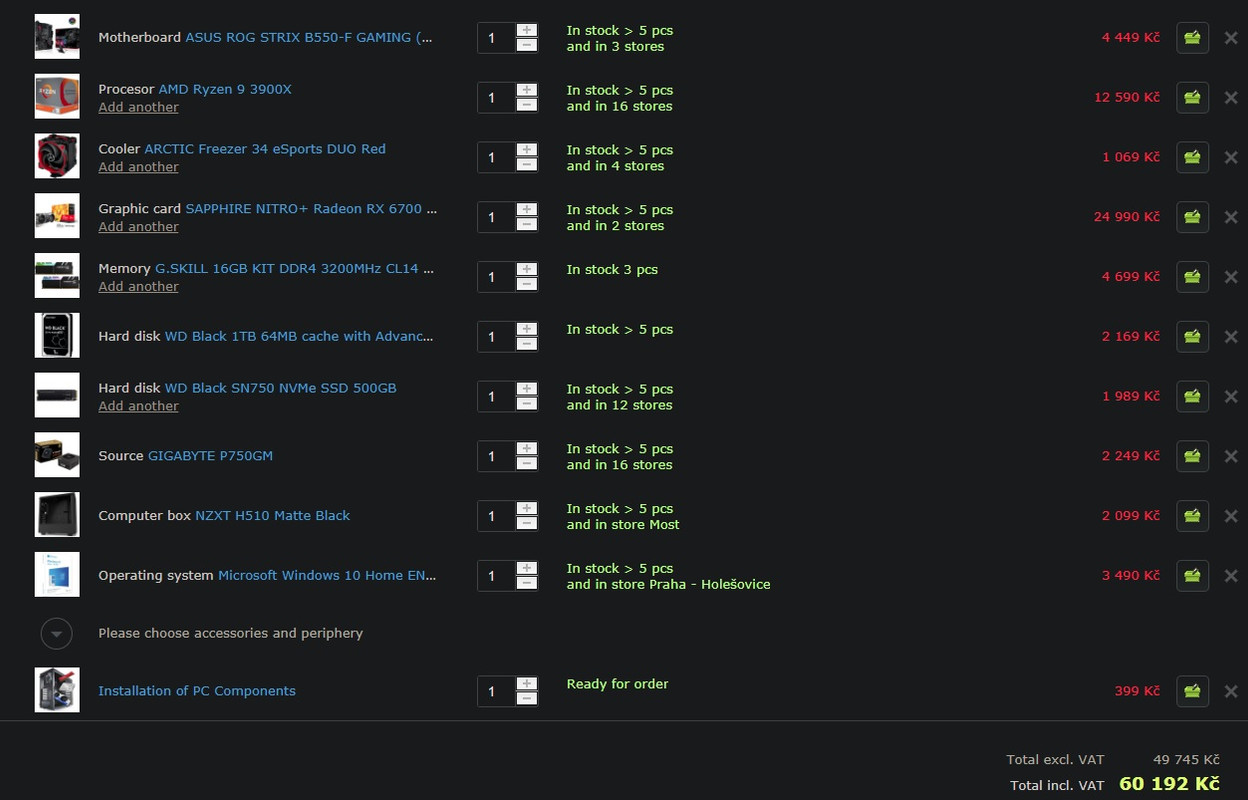Open WD Black 1TB 64MB cache link
This screenshot has height=800, width=1248.
click(x=299, y=336)
